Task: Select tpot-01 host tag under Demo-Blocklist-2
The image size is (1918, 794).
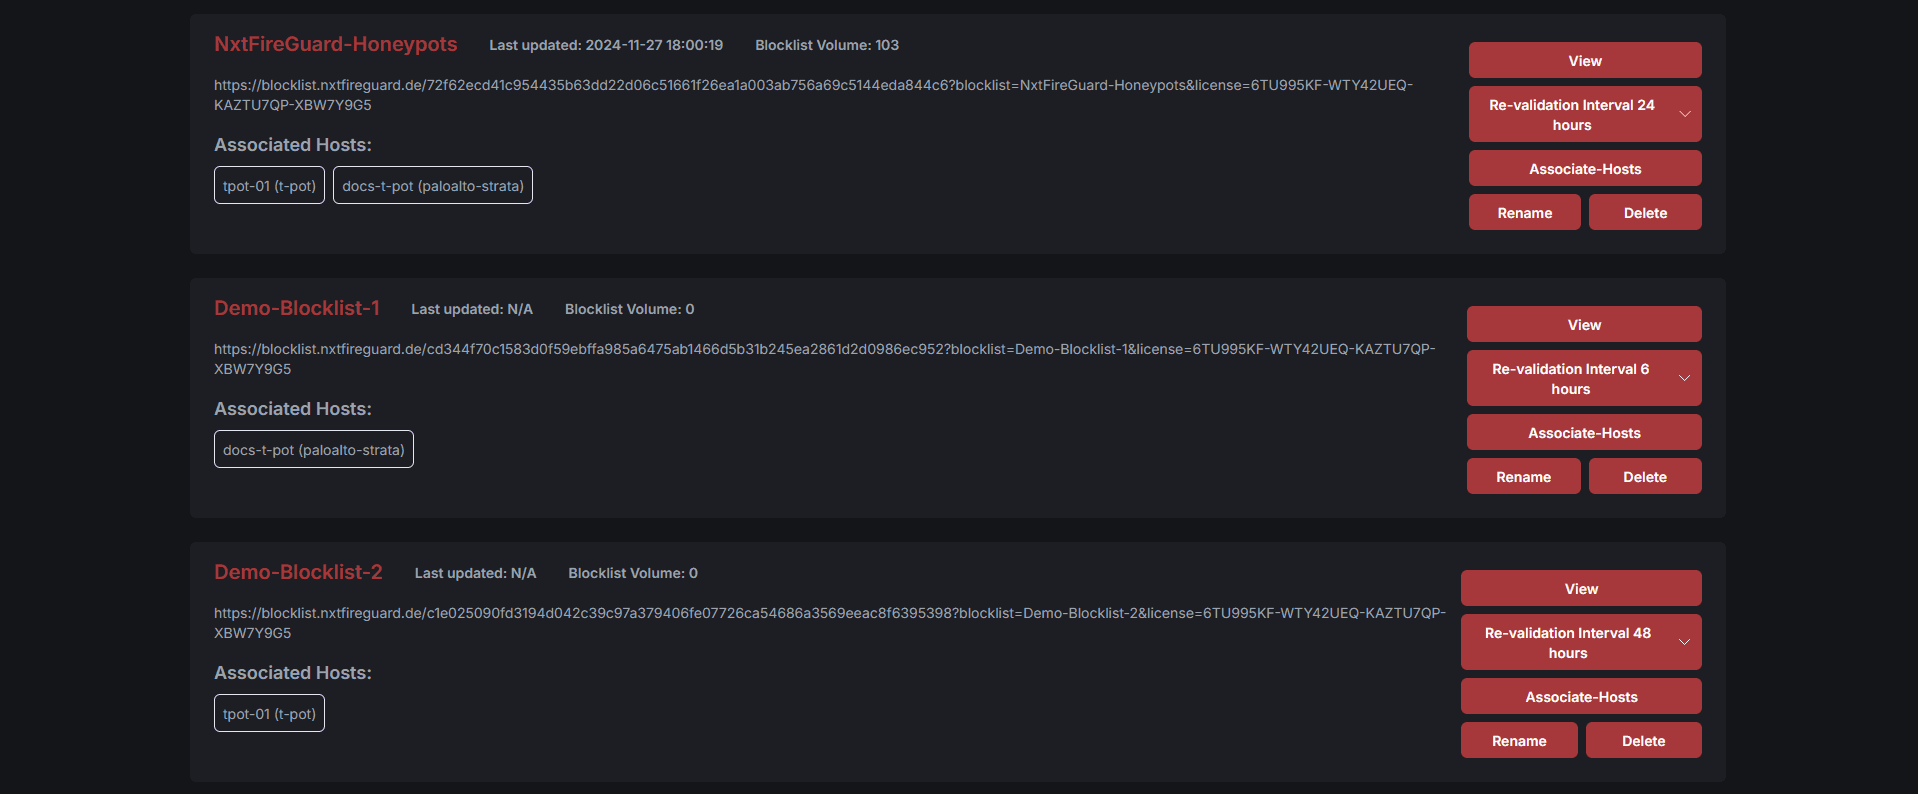Action: 268,713
